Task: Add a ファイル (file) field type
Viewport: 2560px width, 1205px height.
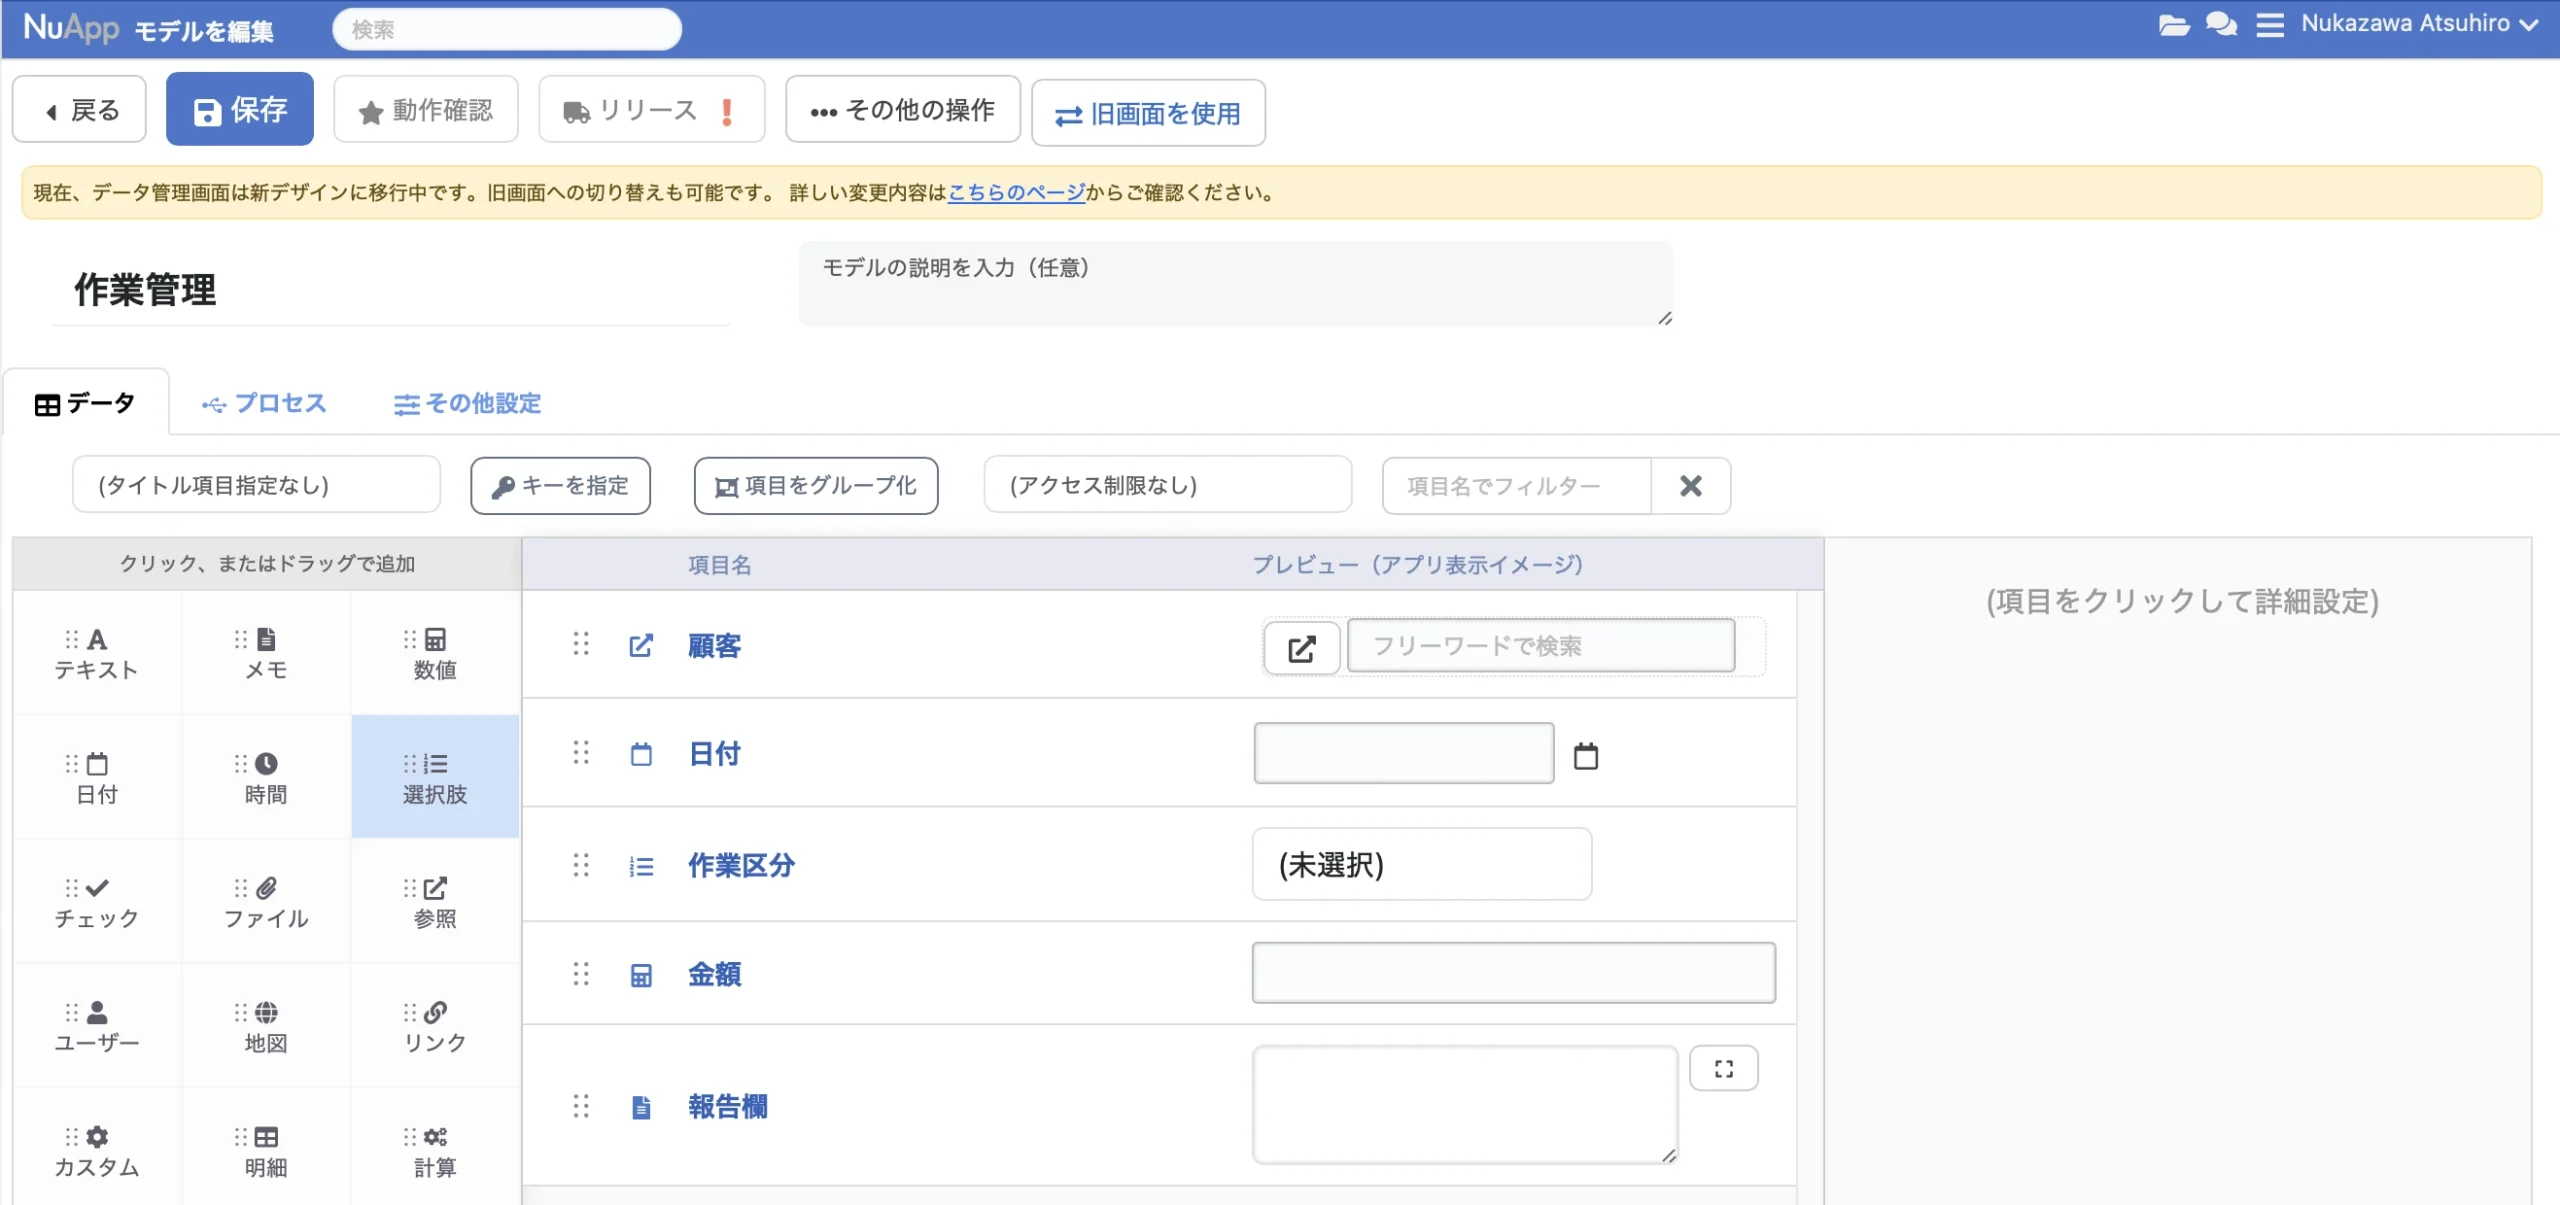Action: click(x=266, y=901)
